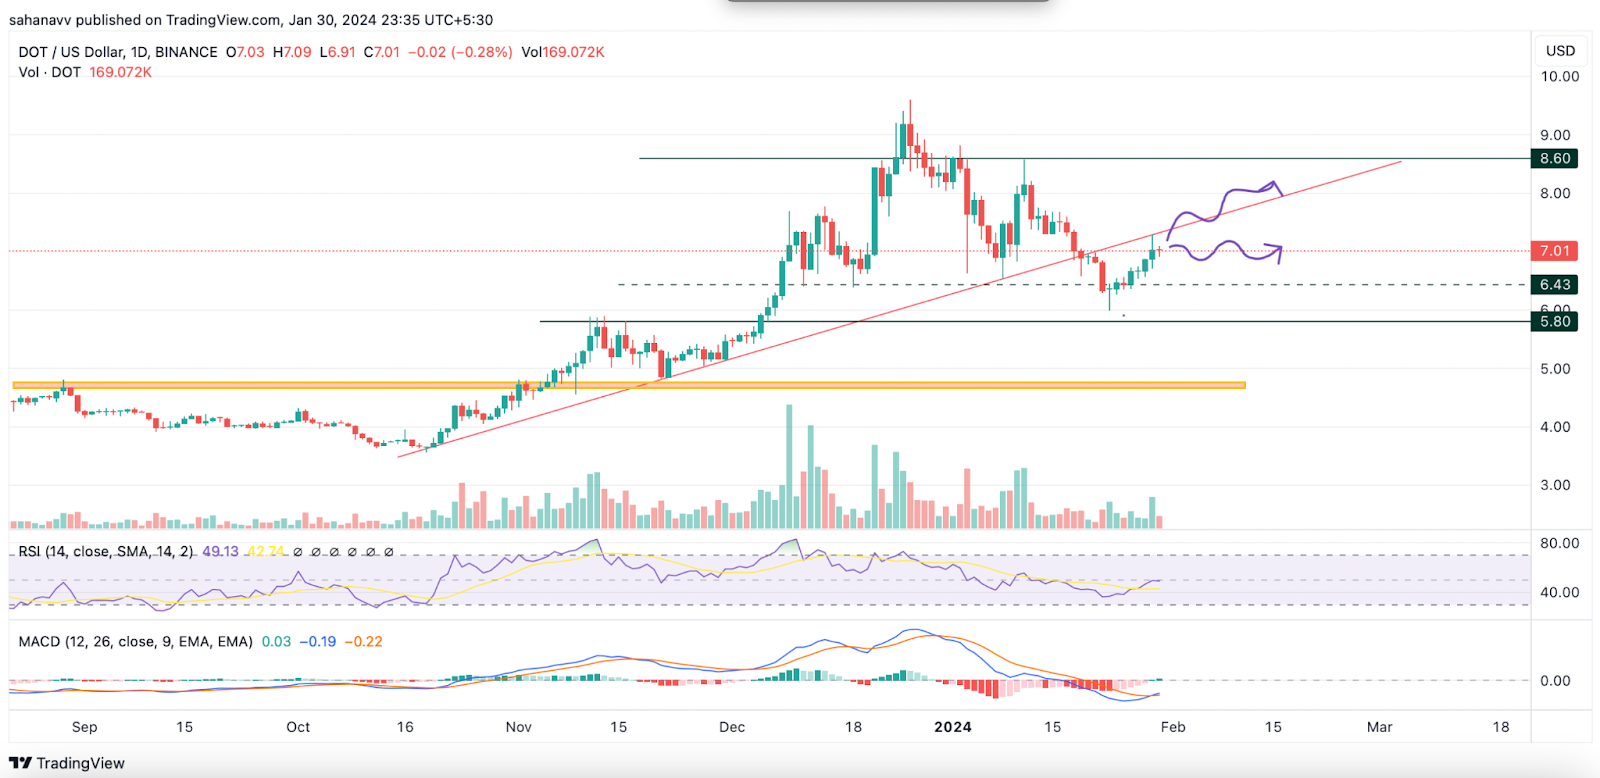Click the Oct label on the time axis

(x=298, y=727)
